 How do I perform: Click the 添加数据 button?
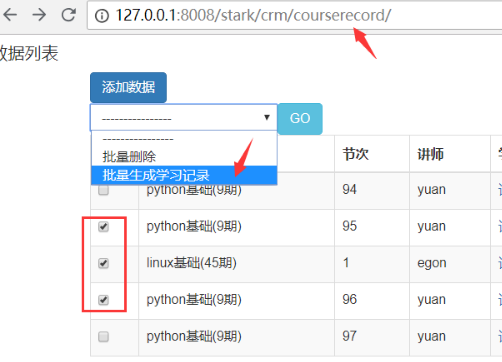(128, 87)
